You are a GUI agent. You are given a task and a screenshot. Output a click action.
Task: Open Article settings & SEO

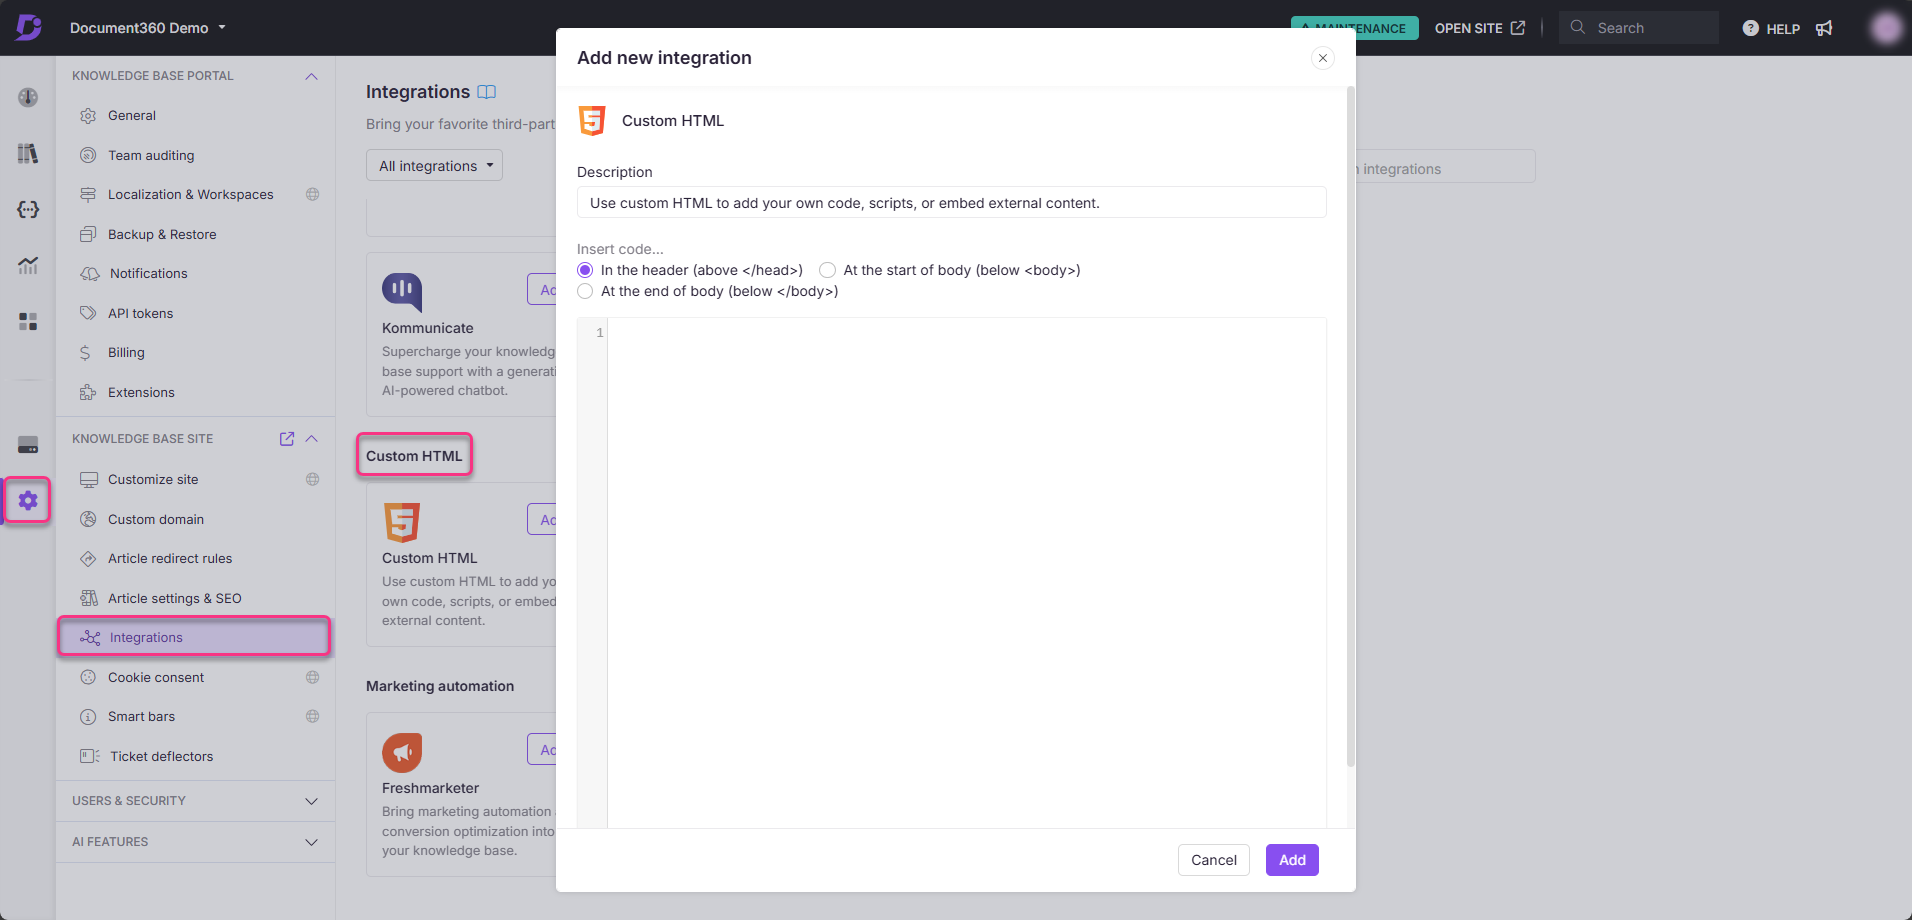[174, 597]
